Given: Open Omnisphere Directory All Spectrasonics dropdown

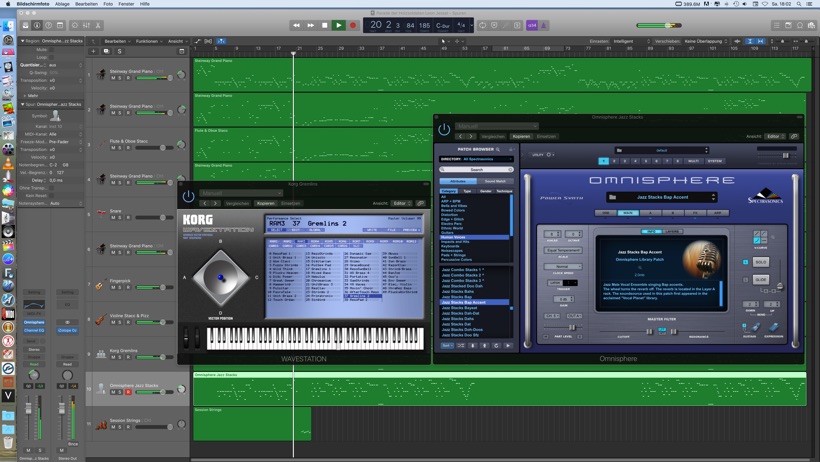Looking at the screenshot, I should [476, 159].
